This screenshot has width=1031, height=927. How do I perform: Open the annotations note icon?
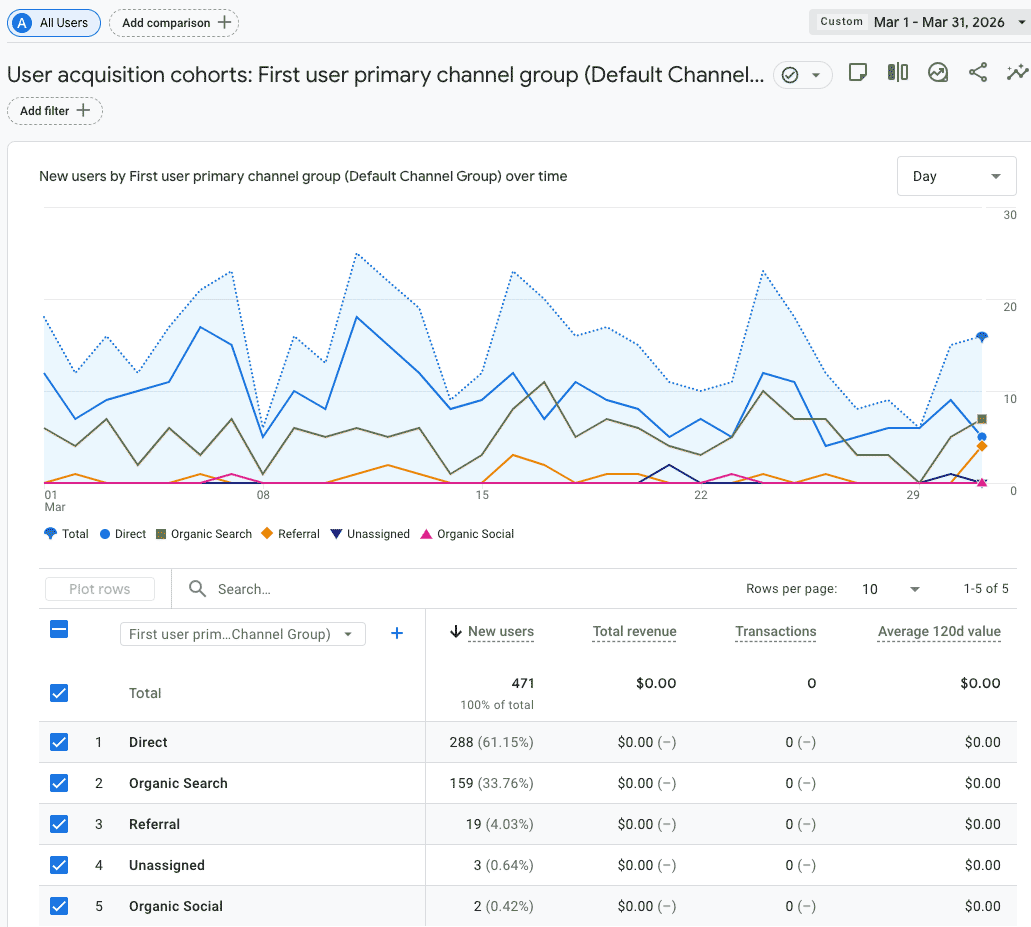(857, 73)
